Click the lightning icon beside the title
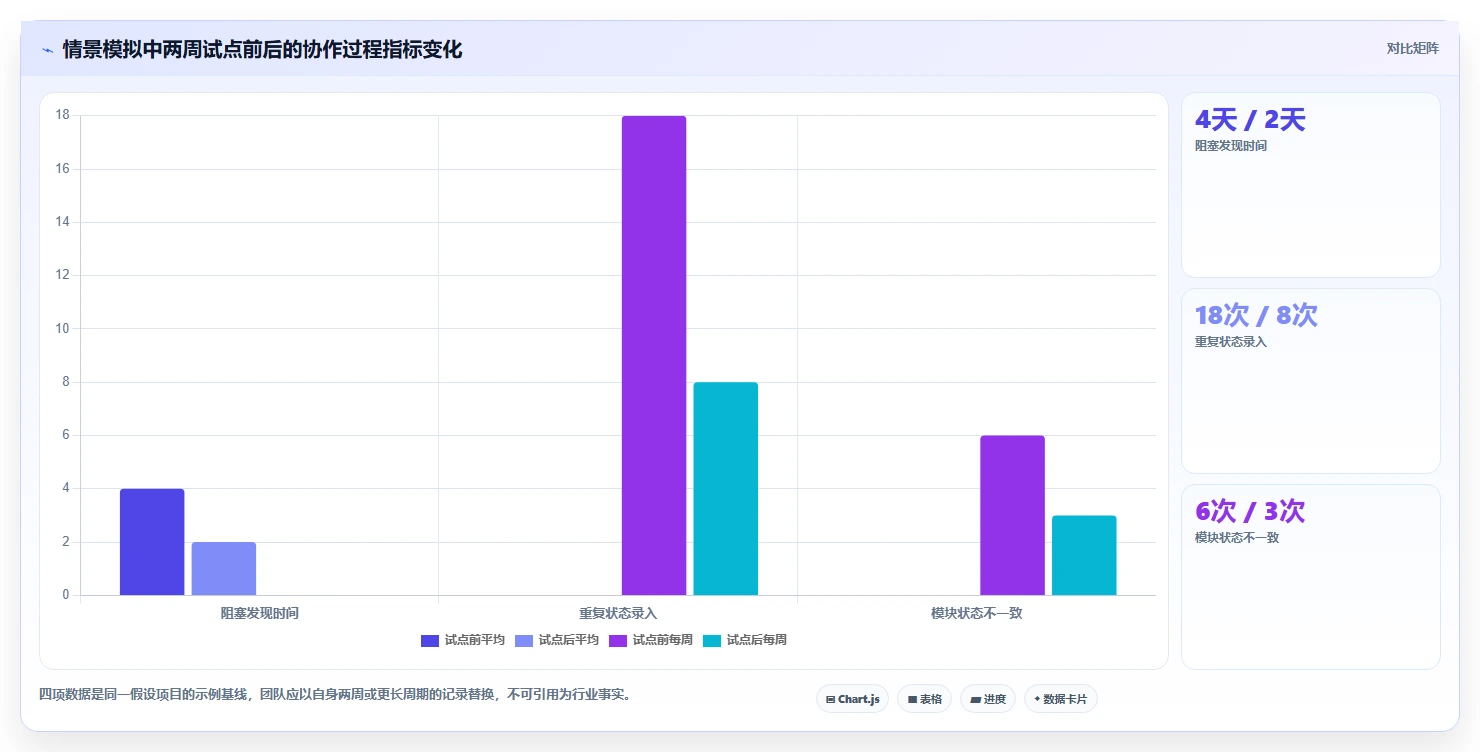The width and height of the screenshot is (1480, 752). [x=47, y=50]
